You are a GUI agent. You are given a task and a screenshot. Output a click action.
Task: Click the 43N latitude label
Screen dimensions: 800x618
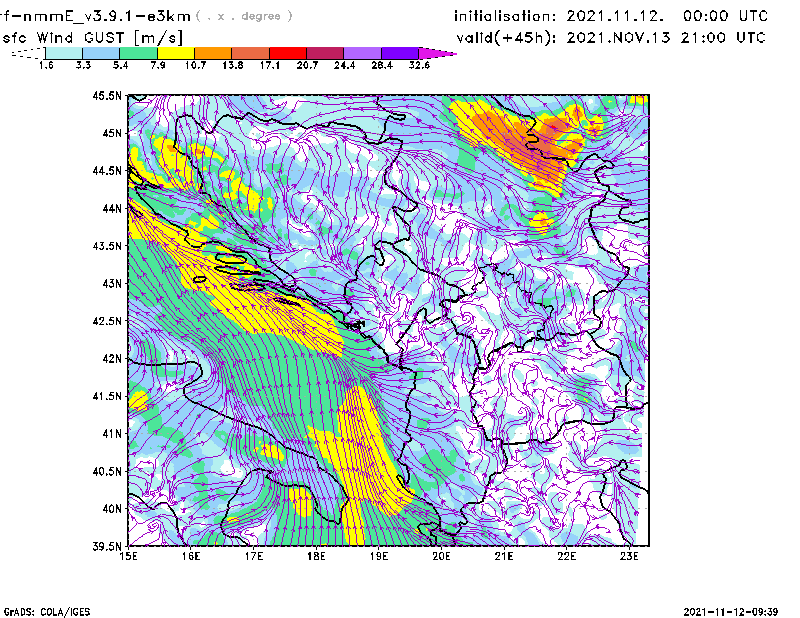(112, 283)
